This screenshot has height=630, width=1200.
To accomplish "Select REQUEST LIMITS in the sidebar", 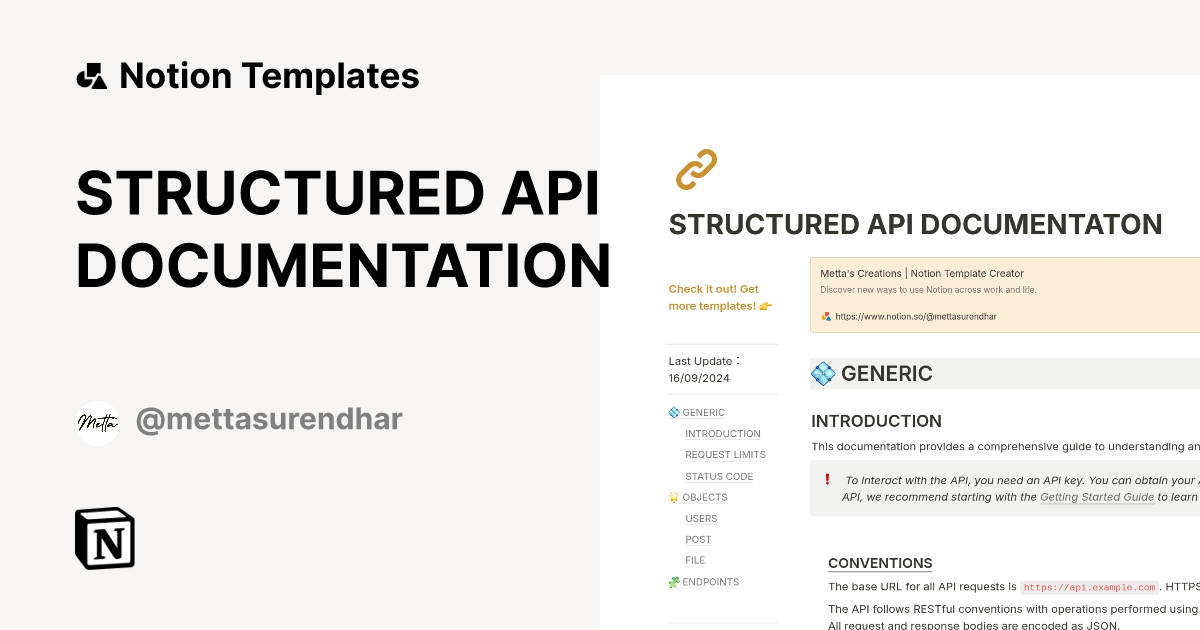I will [x=725, y=455].
